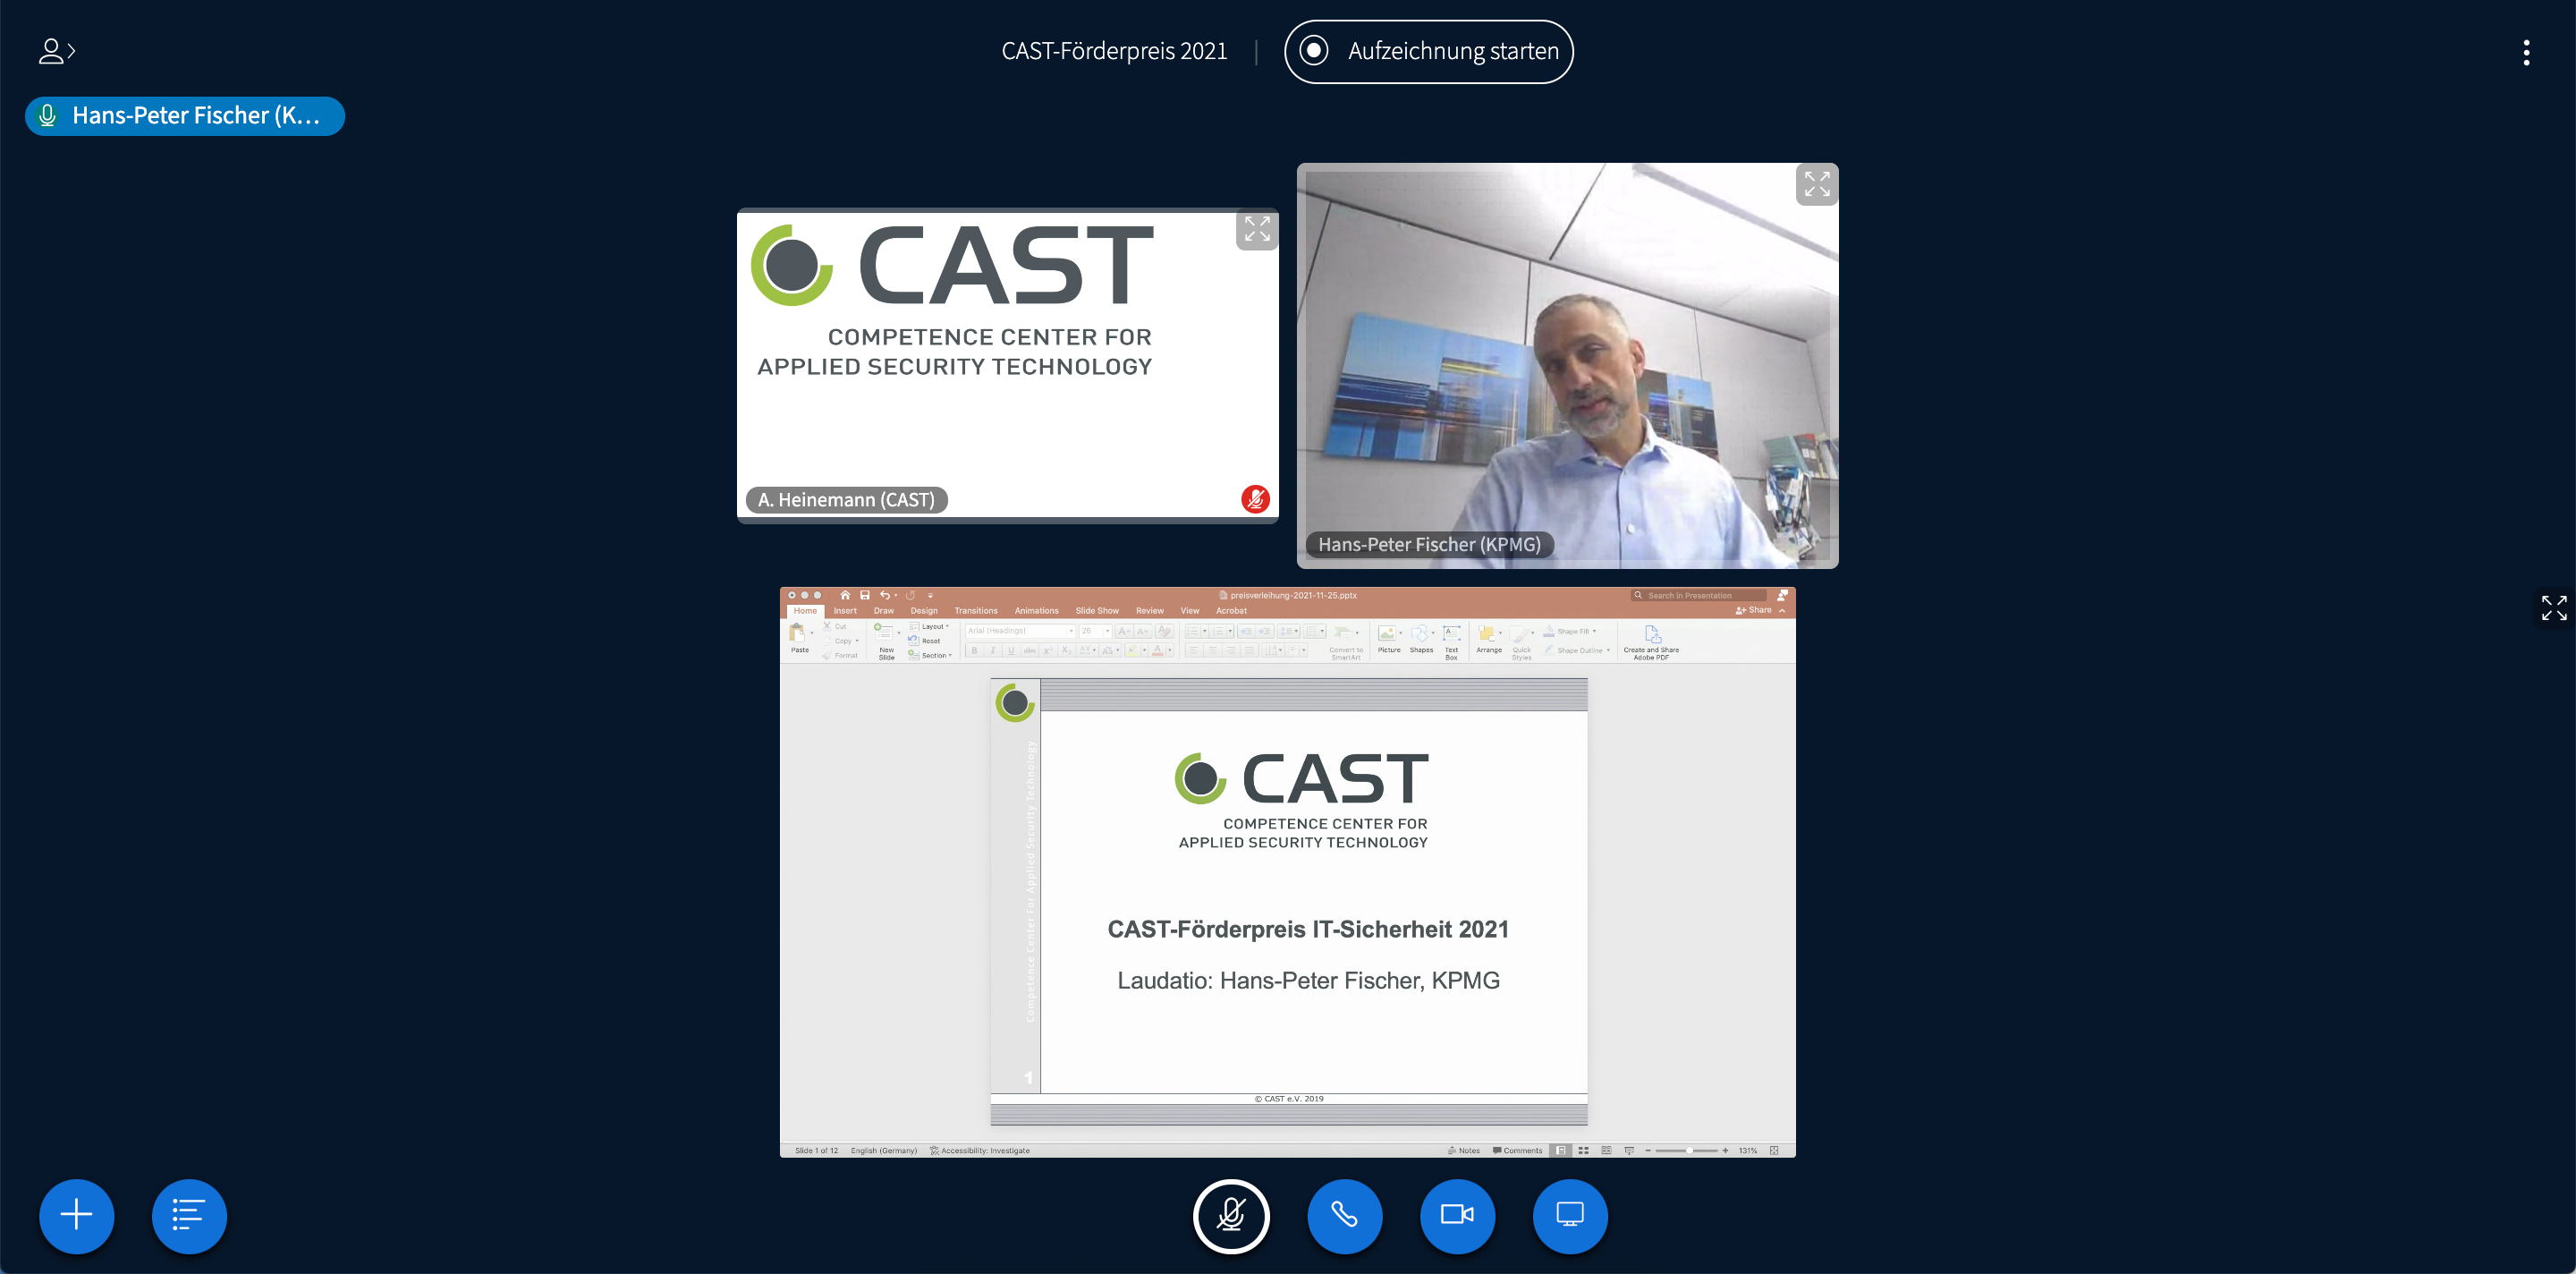Click the screen share monitor button
This screenshot has width=2576, height=1274.
[x=1570, y=1215]
